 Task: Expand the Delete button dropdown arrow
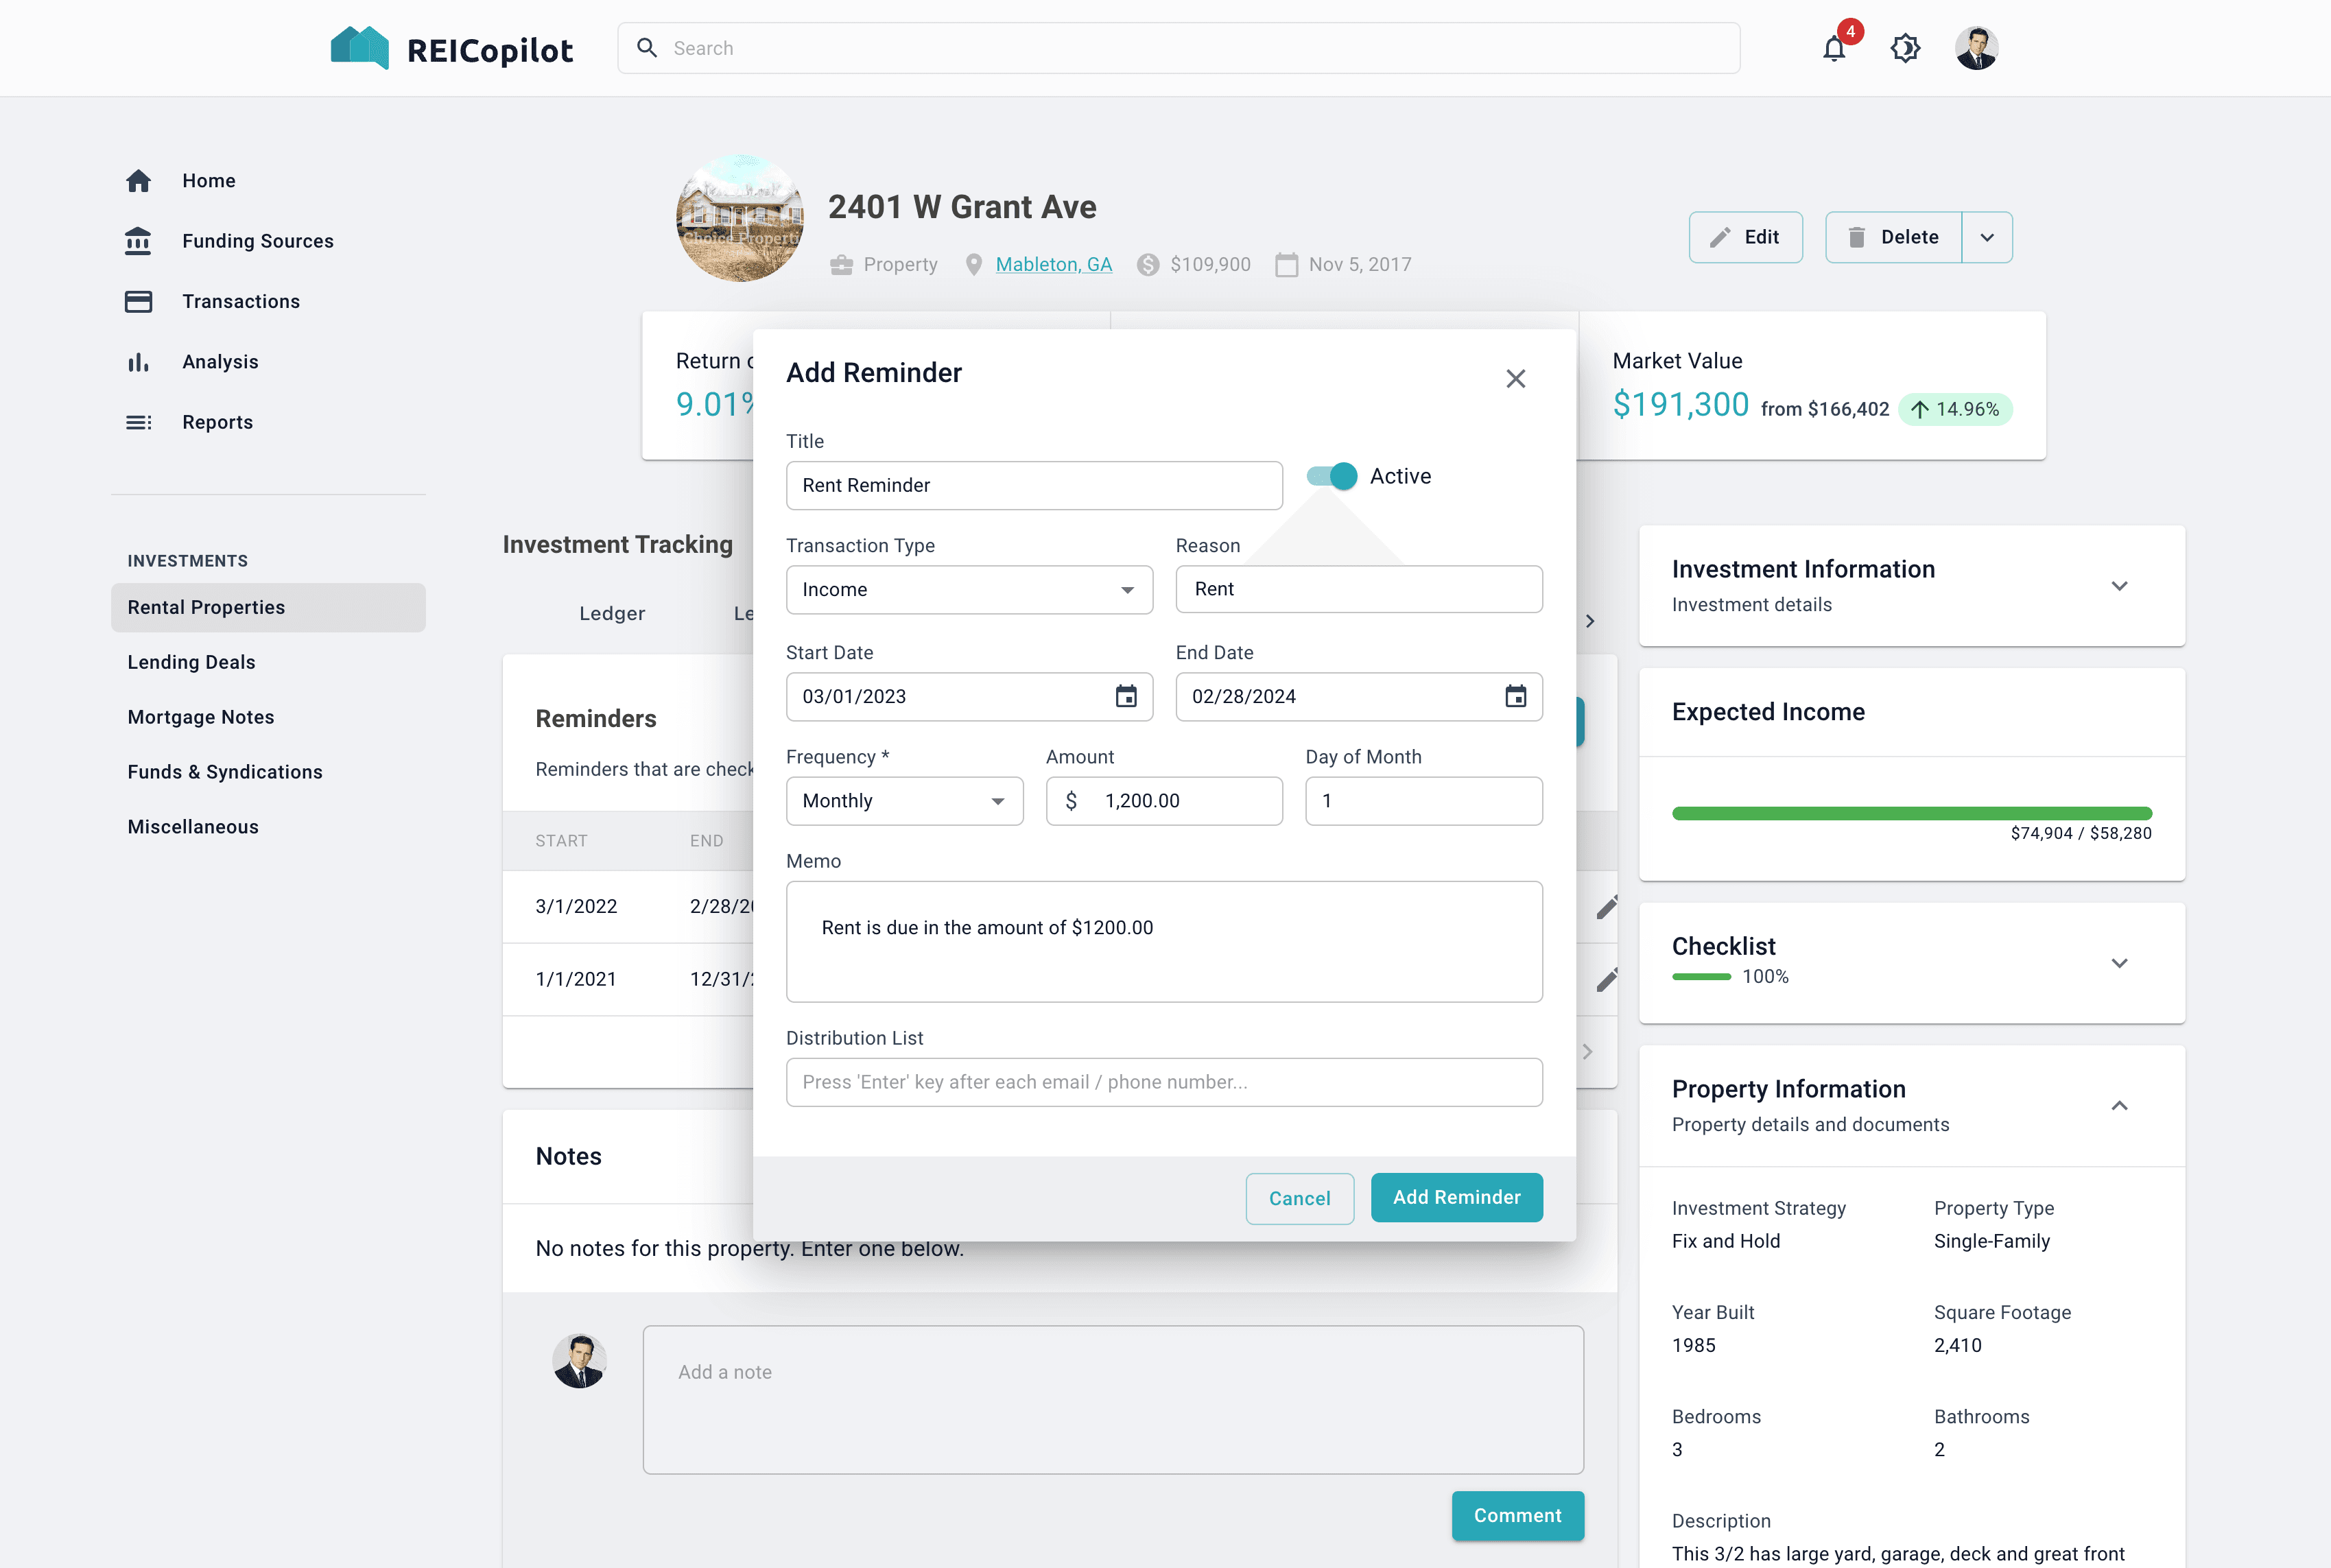point(1987,237)
